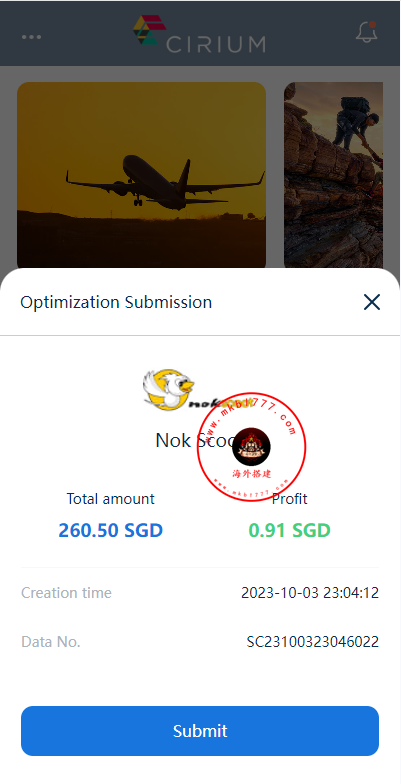The image size is (401, 784).
Task: Click the Total amount label
Action: click(x=110, y=498)
